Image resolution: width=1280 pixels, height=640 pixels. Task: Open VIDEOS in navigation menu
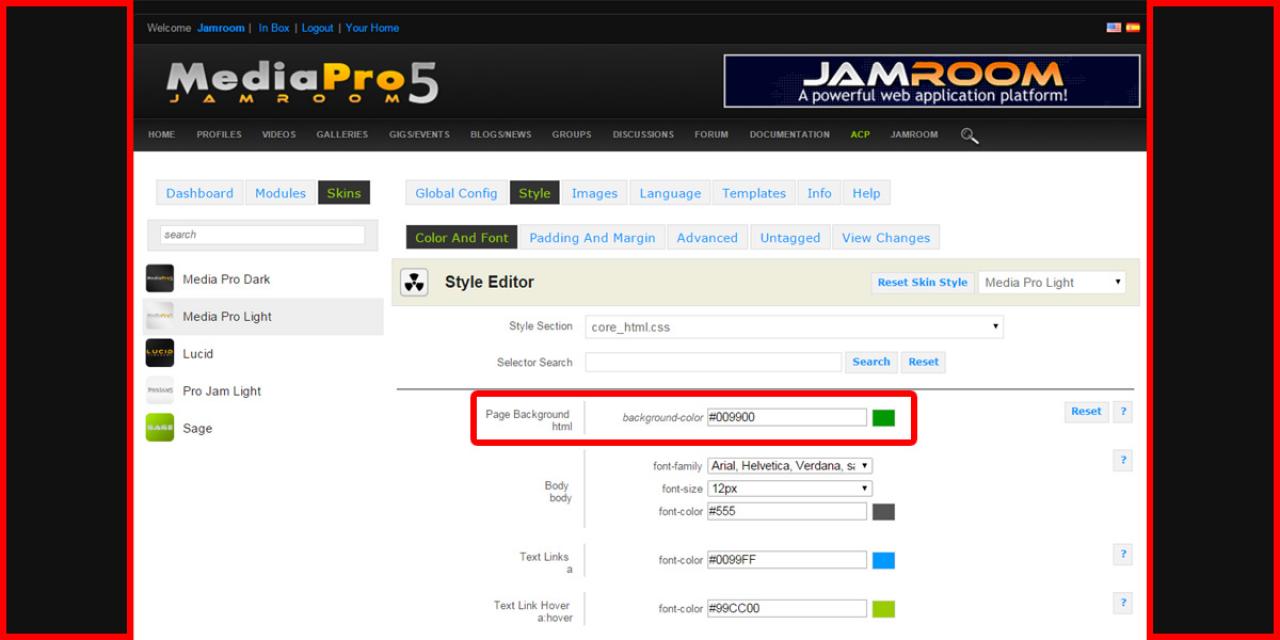279,135
